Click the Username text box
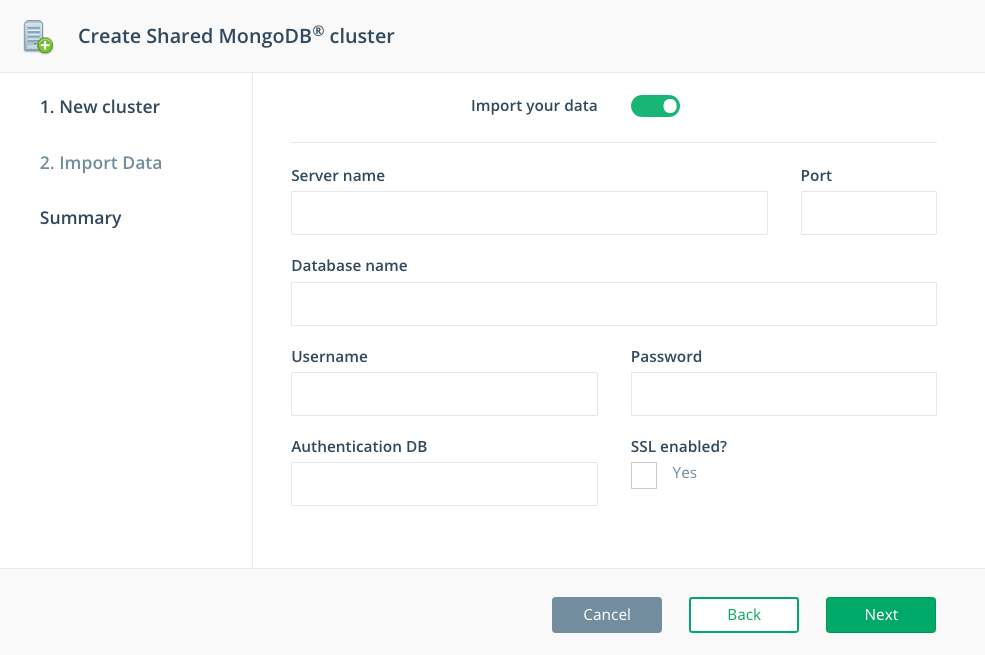The height and width of the screenshot is (655, 985). (x=444, y=394)
